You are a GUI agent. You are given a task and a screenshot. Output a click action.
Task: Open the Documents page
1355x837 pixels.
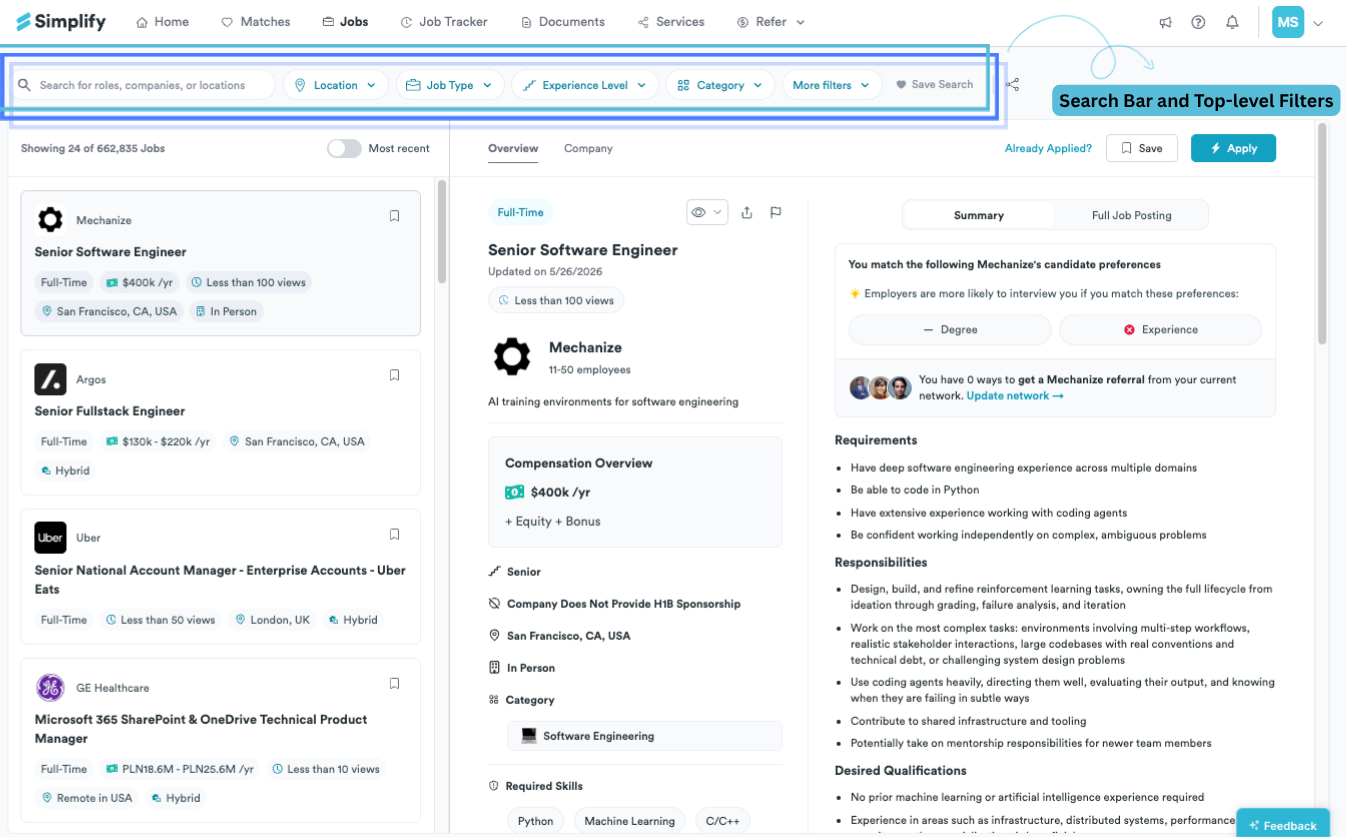tap(563, 22)
